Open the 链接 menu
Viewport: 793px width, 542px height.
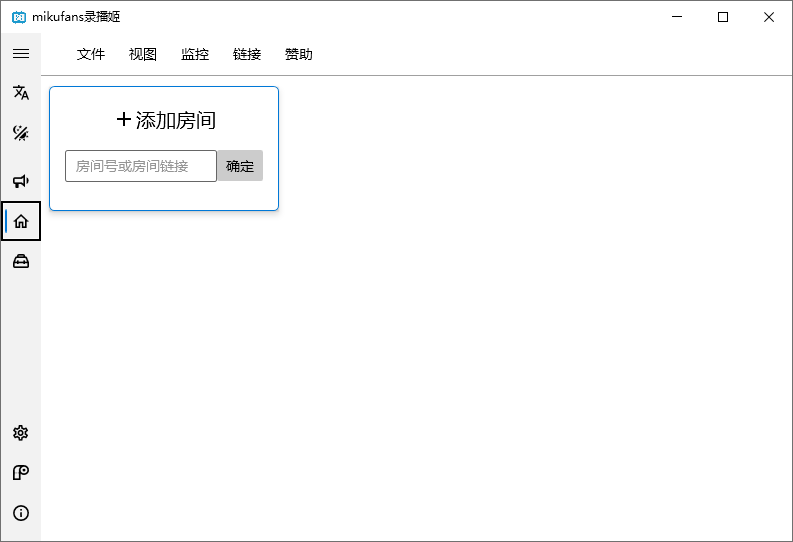(x=247, y=55)
